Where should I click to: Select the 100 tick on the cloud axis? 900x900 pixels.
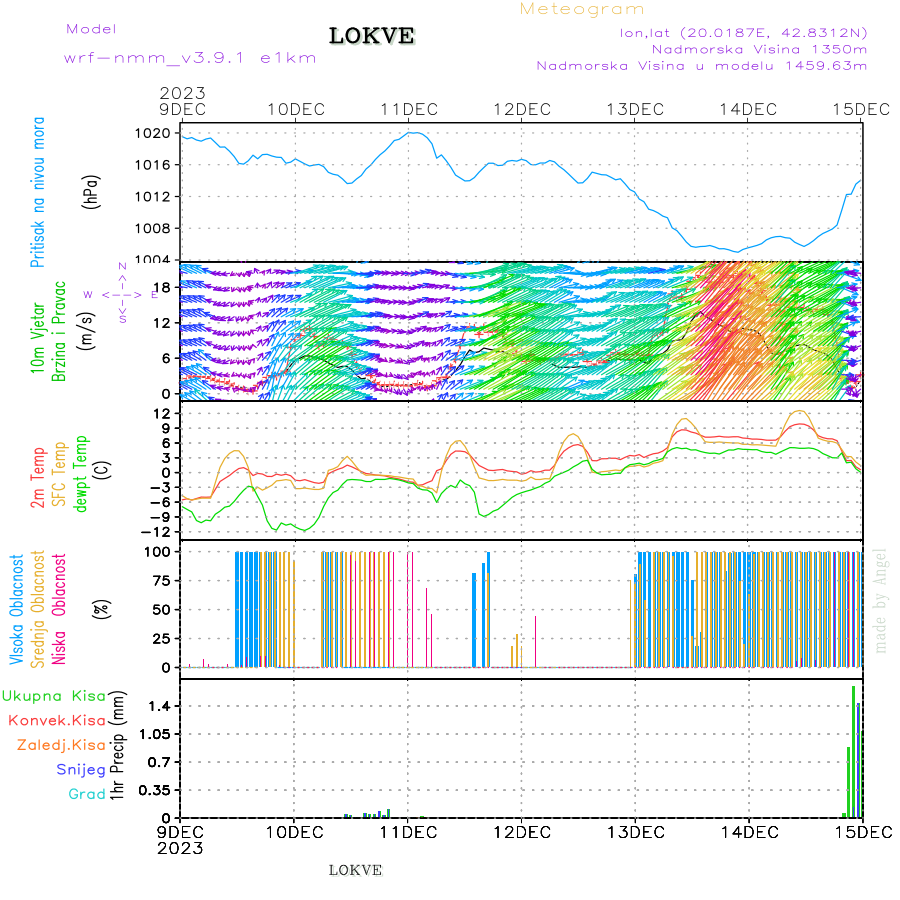coord(157,552)
